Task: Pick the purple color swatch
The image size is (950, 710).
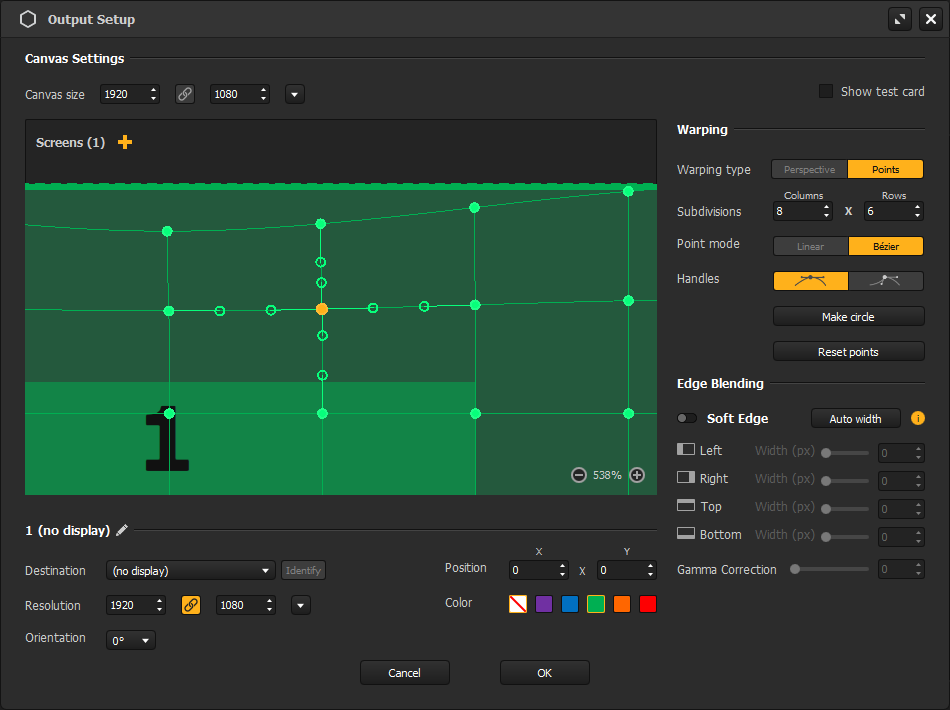Action: pos(543,603)
